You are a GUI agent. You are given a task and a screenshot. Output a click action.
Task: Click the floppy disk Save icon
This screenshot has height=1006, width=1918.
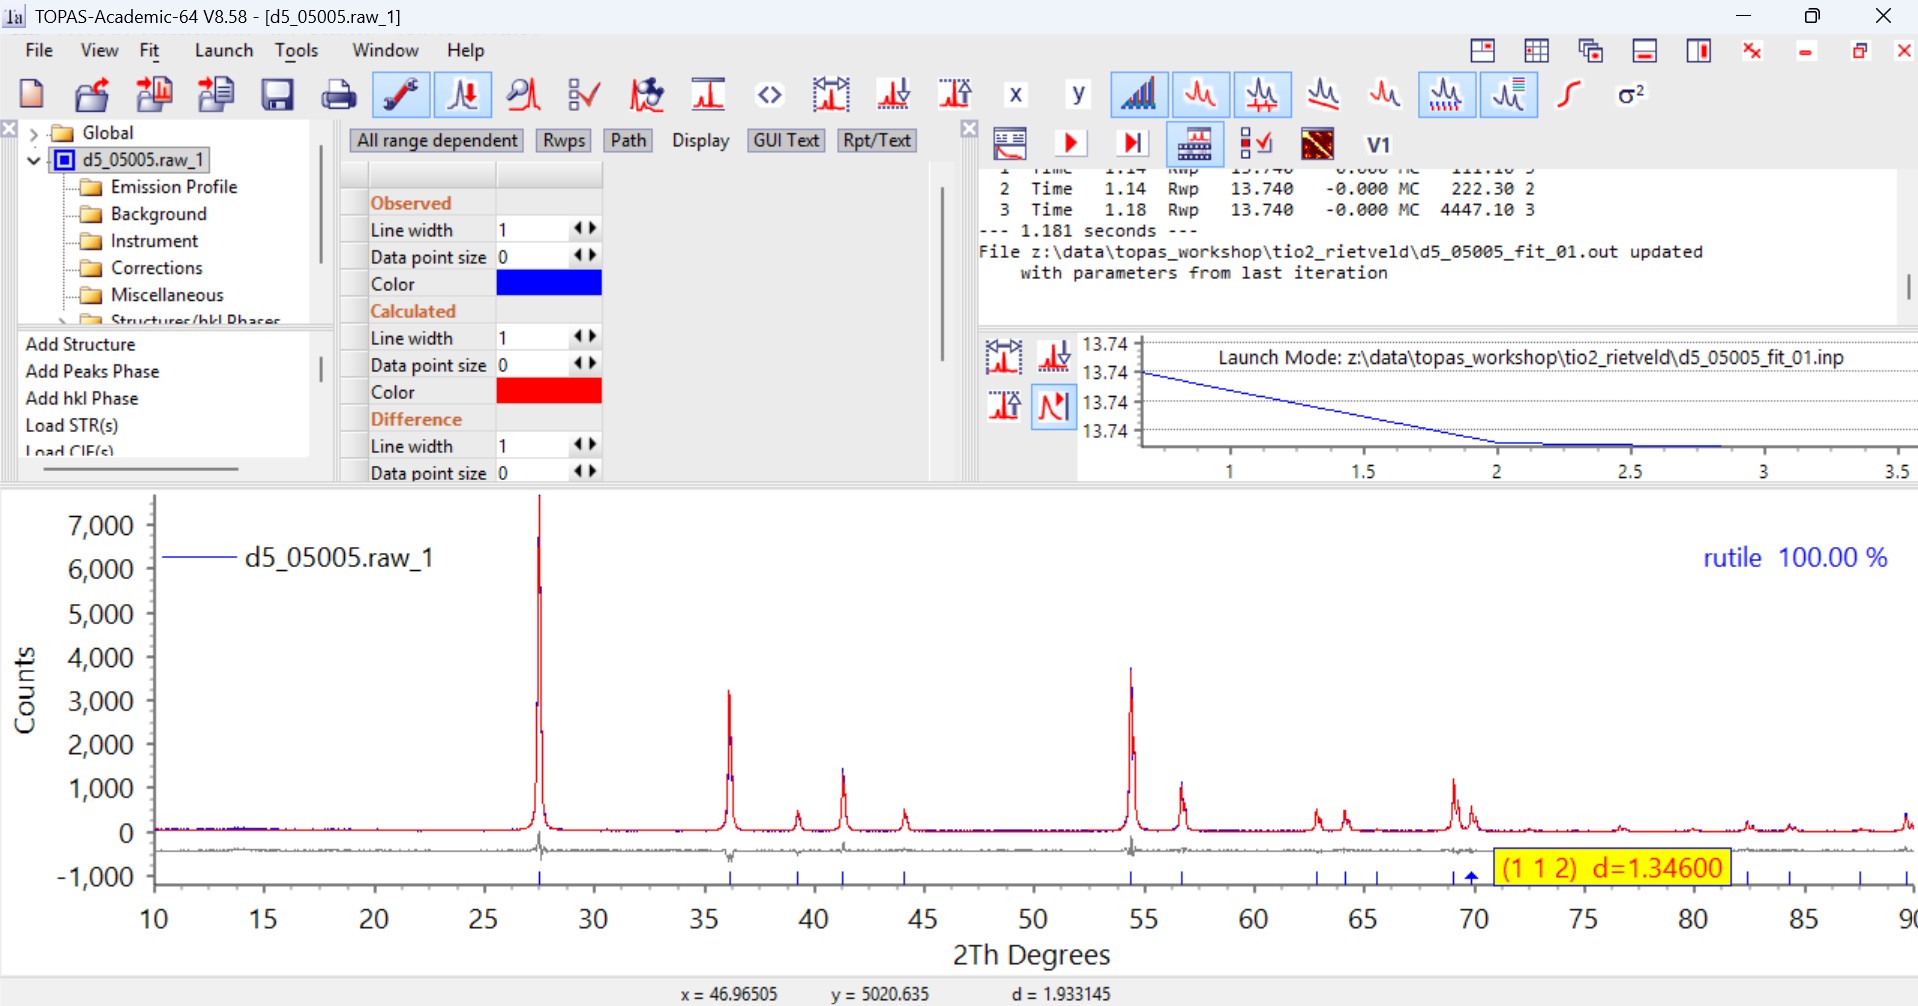[x=277, y=95]
